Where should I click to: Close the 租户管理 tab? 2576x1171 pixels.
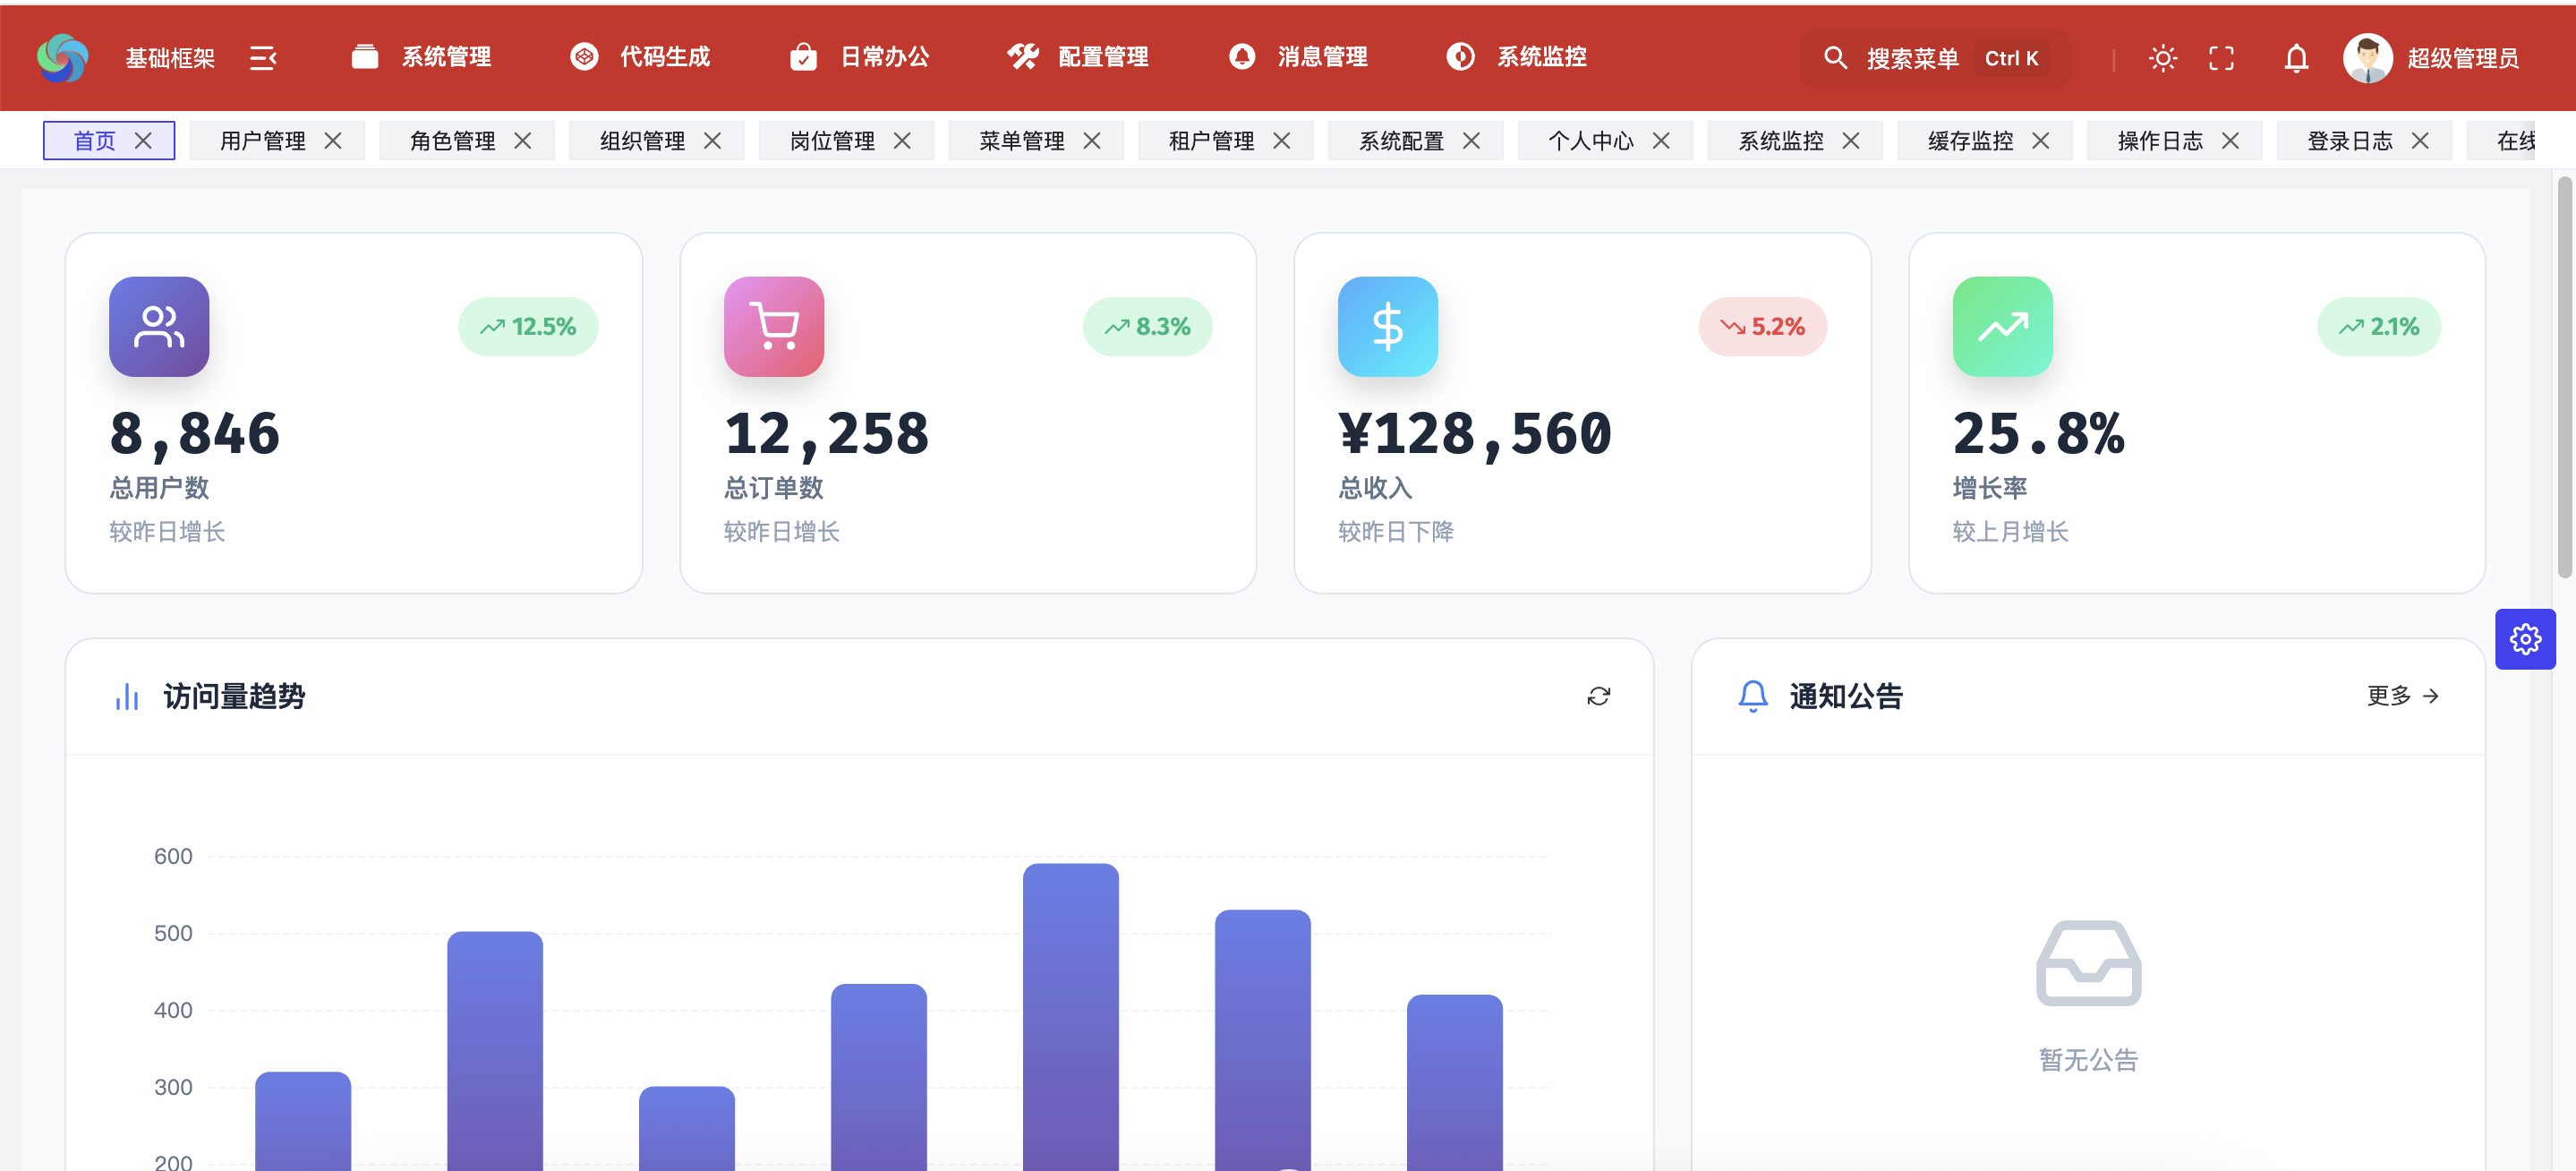(x=1282, y=141)
